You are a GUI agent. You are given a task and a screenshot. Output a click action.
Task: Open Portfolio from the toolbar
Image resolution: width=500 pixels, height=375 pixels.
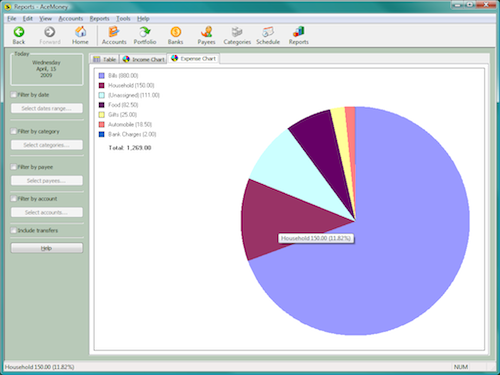145,32
